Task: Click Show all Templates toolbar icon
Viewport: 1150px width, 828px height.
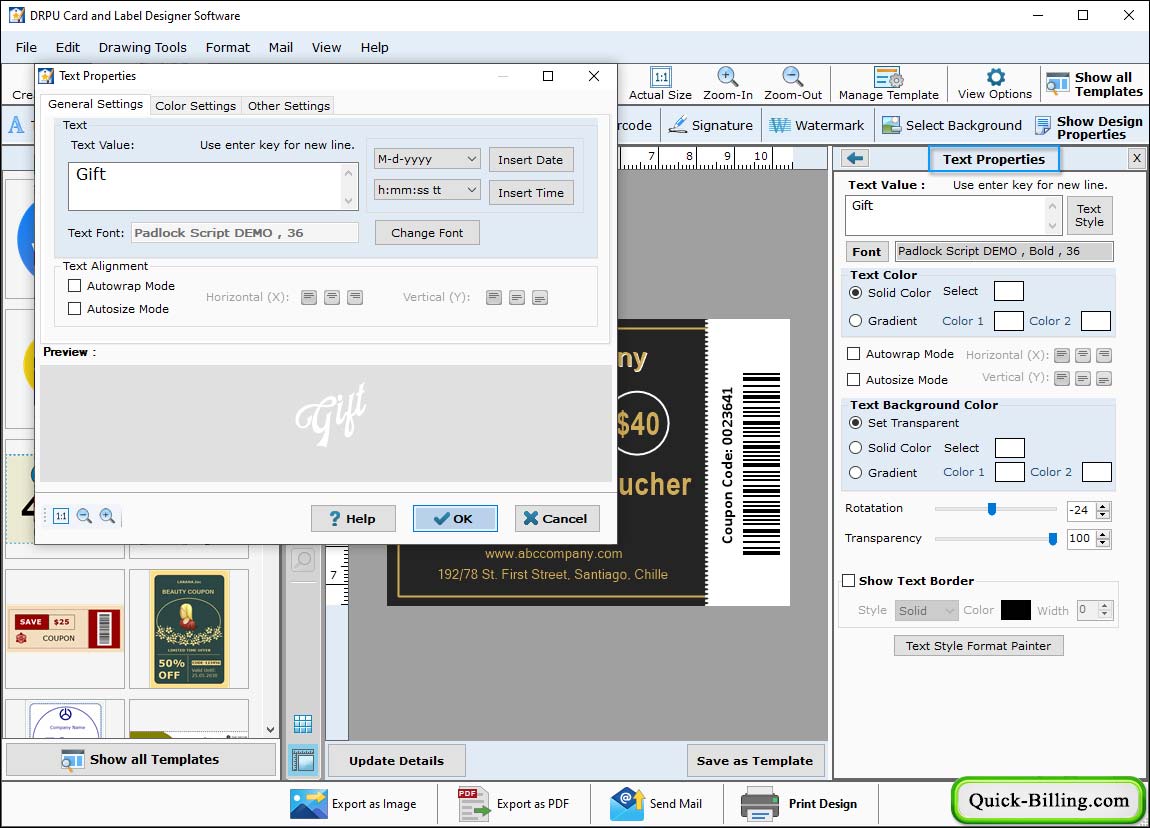Action: [1058, 84]
